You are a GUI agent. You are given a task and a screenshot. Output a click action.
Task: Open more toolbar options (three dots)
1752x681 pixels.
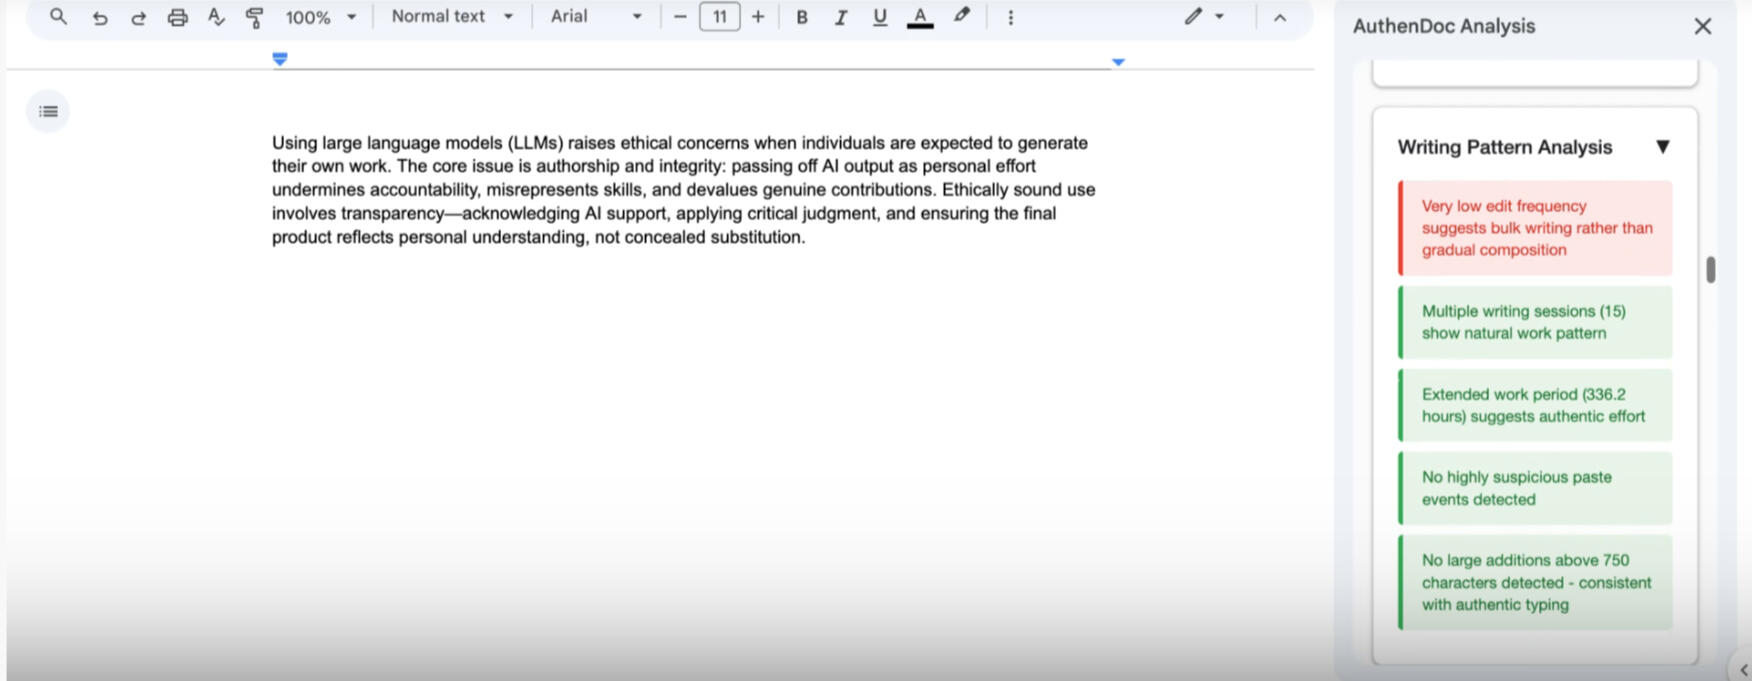point(1010,17)
